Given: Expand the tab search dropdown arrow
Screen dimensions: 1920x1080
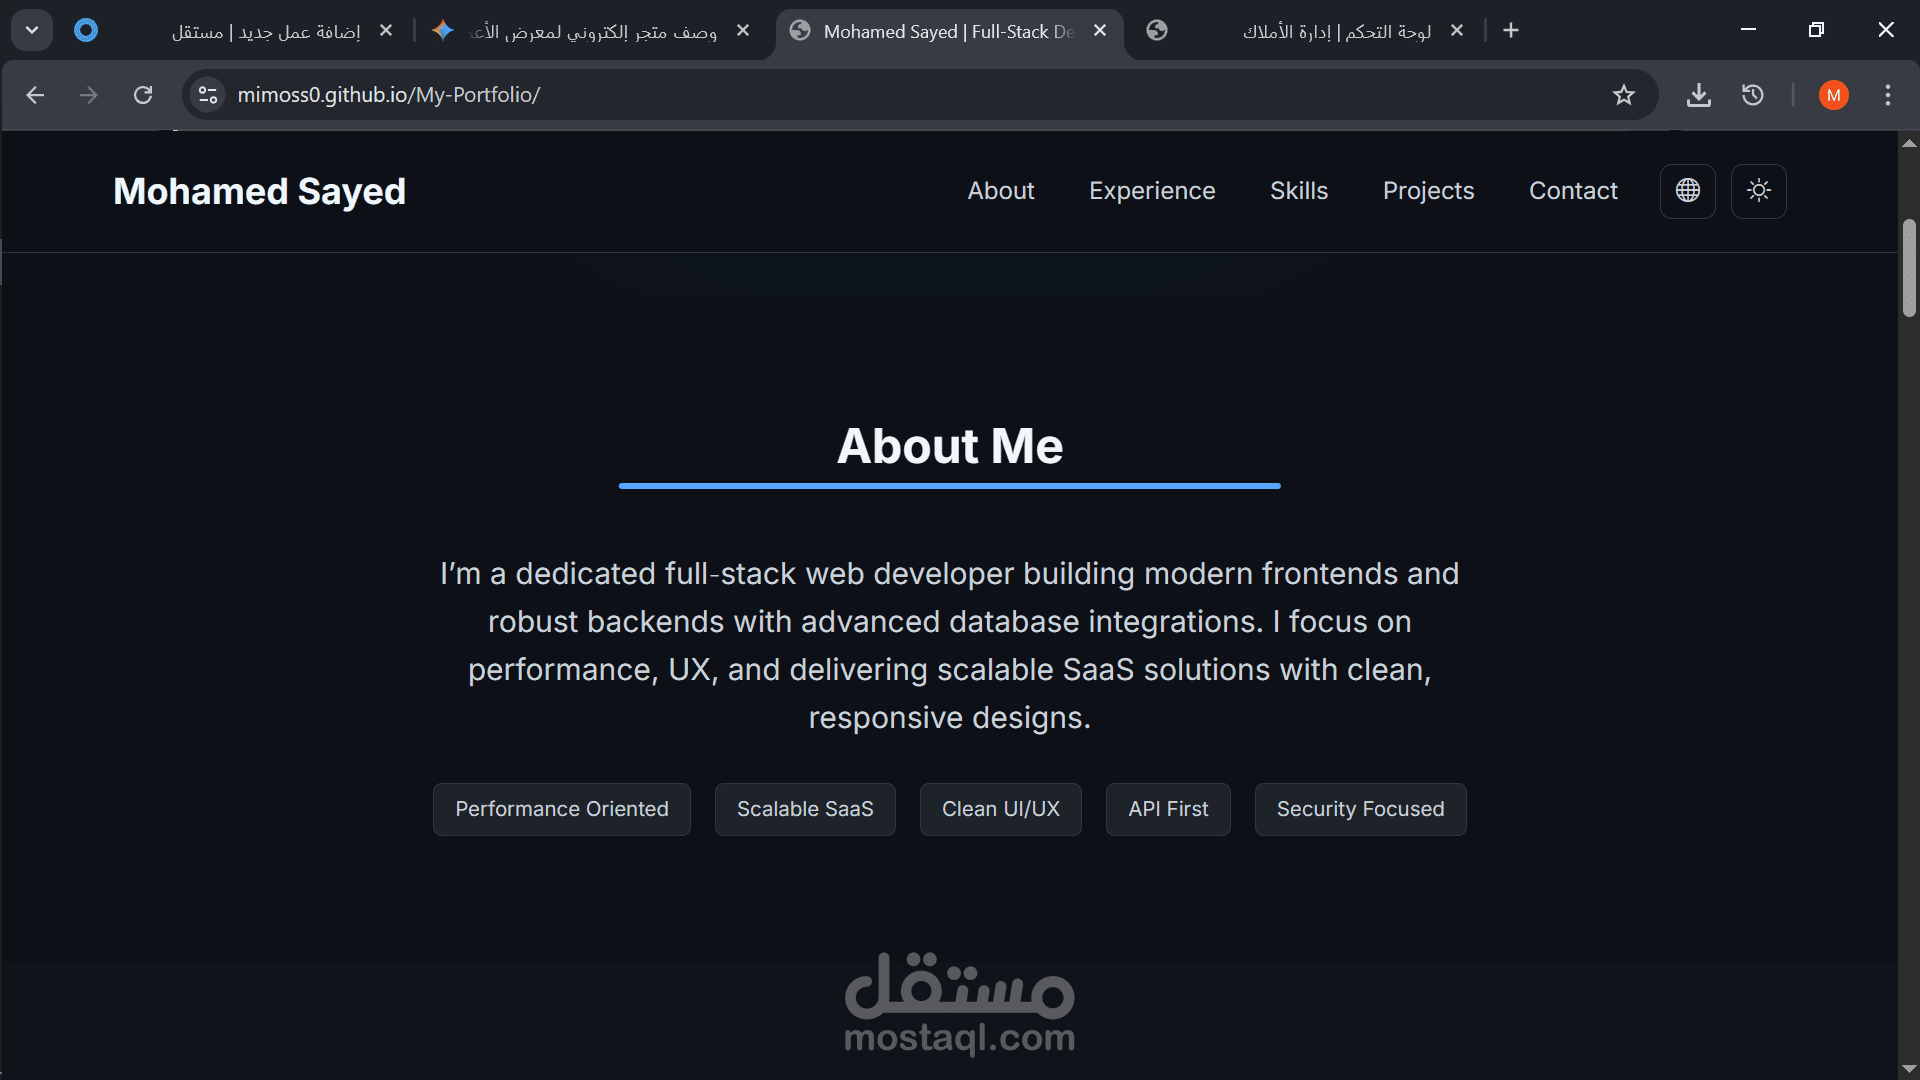Looking at the screenshot, I should 32,30.
